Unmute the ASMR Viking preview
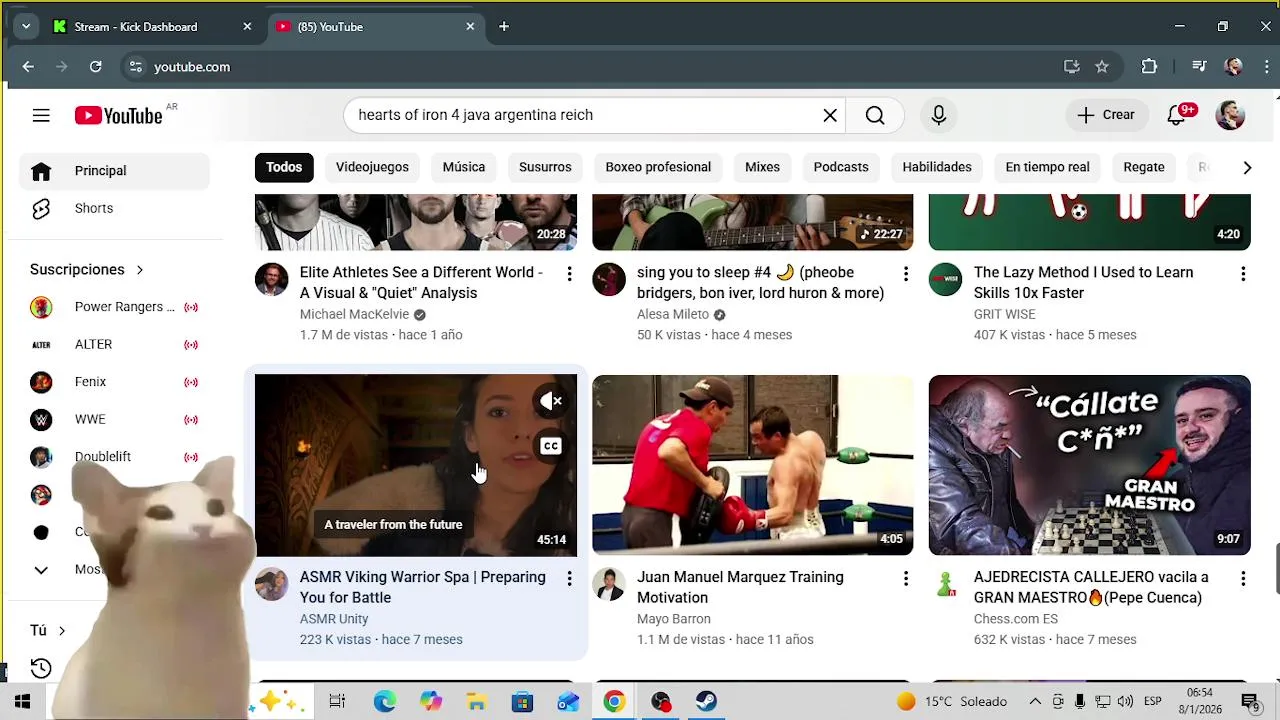Viewport: 1280px width, 720px height. (x=551, y=401)
